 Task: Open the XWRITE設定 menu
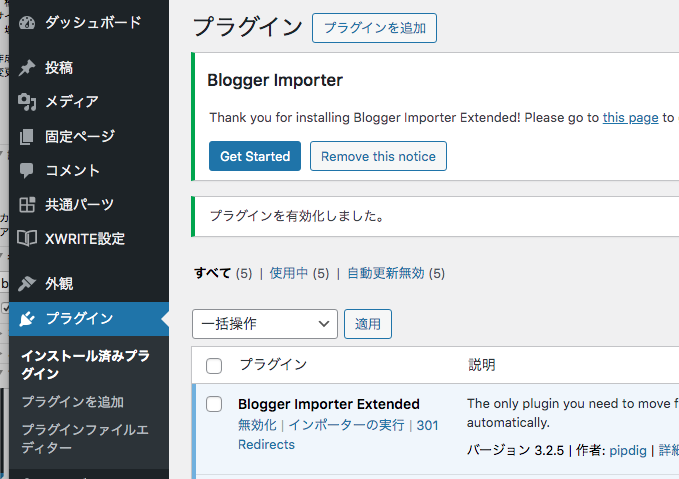pyautogui.click(x=89, y=239)
